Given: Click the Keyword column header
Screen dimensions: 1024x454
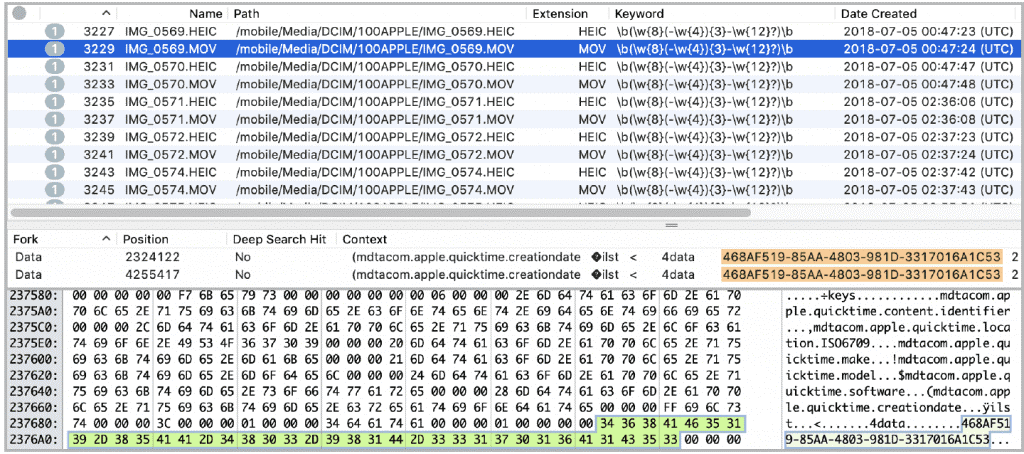Looking at the screenshot, I should pos(638,14).
